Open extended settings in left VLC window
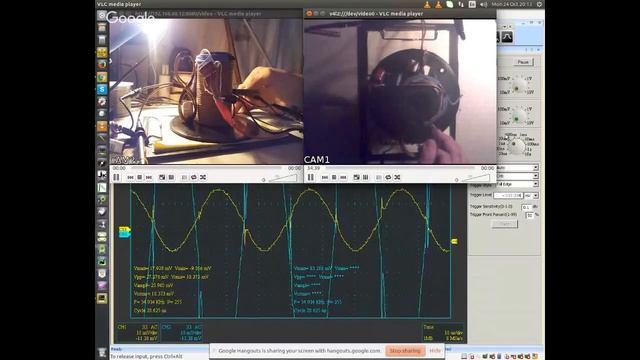The height and width of the screenshot is (360, 640). (x=171, y=177)
